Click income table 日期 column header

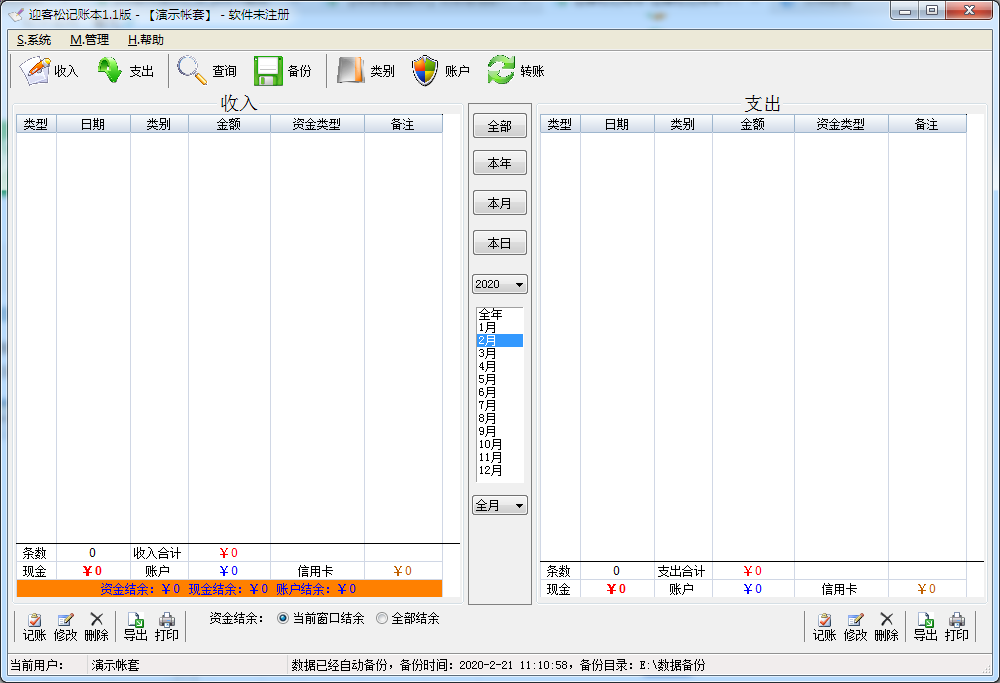point(93,124)
